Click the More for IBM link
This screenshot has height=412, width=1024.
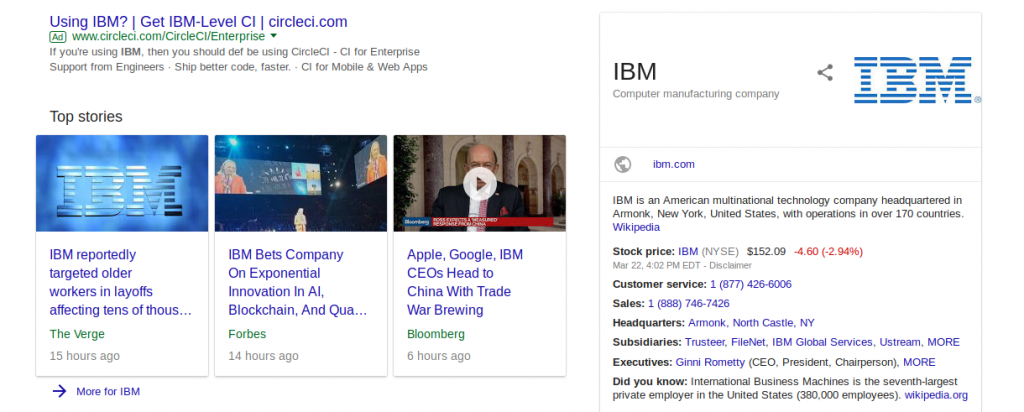tap(108, 392)
